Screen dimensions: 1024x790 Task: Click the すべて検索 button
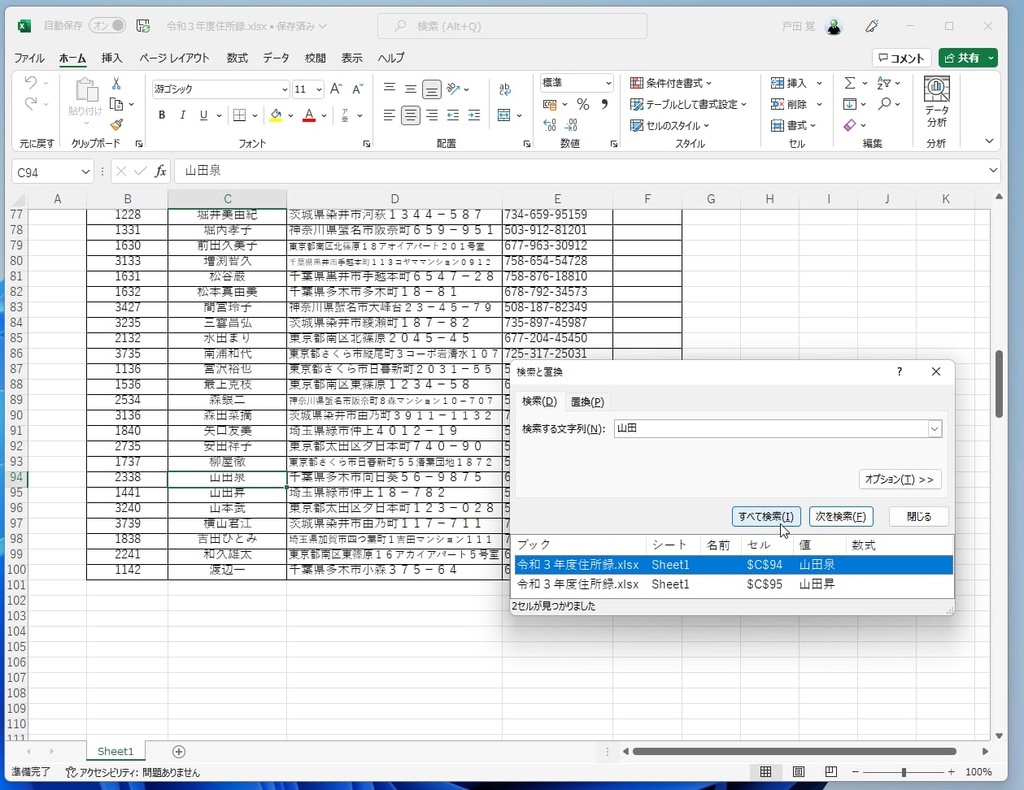(x=766, y=517)
